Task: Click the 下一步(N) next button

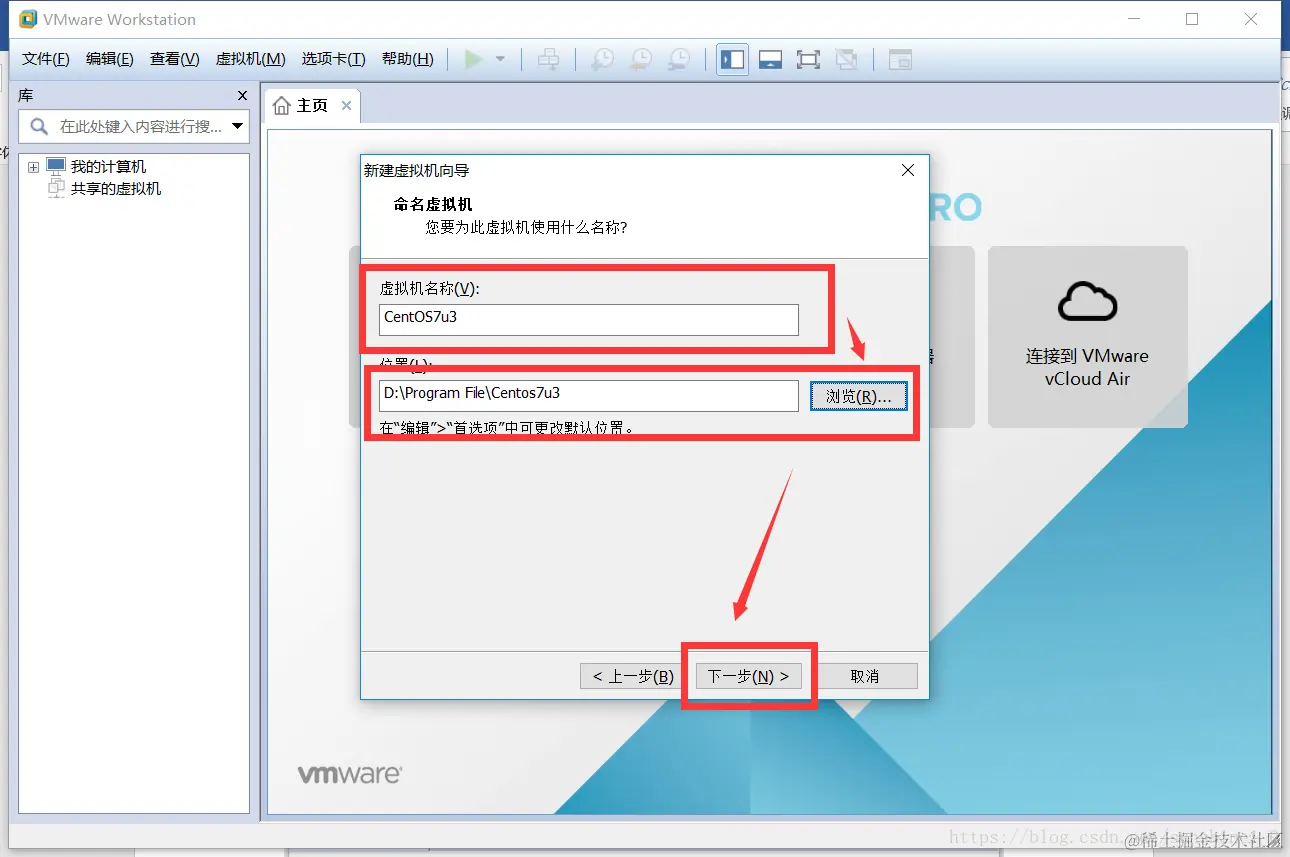Action: click(x=749, y=676)
